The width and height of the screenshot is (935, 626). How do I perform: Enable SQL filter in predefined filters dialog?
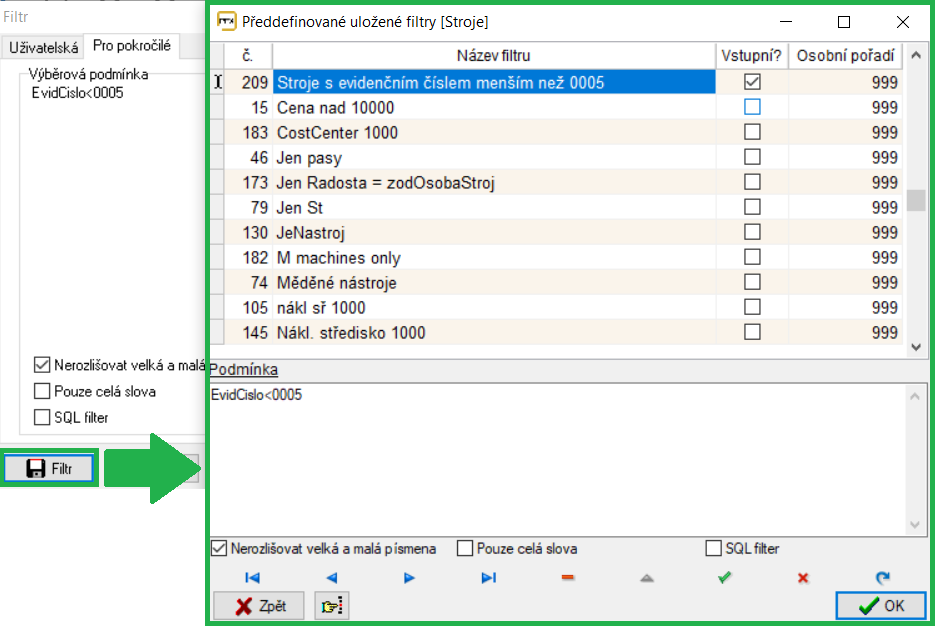point(713,549)
